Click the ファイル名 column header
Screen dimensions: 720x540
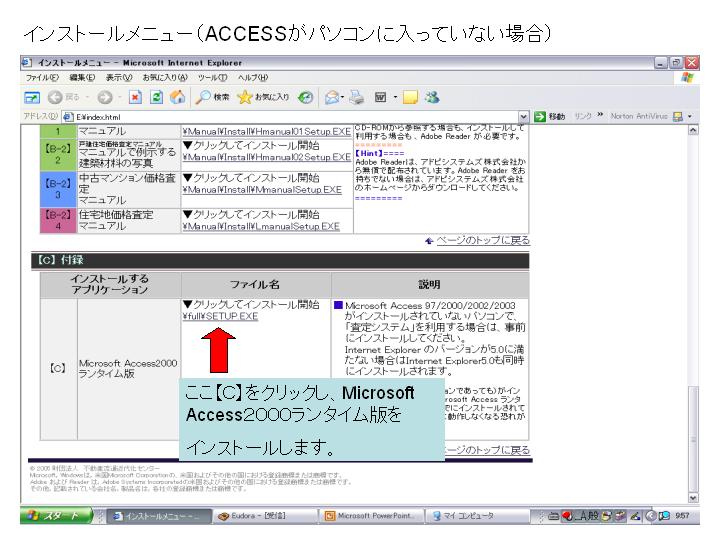(255, 285)
